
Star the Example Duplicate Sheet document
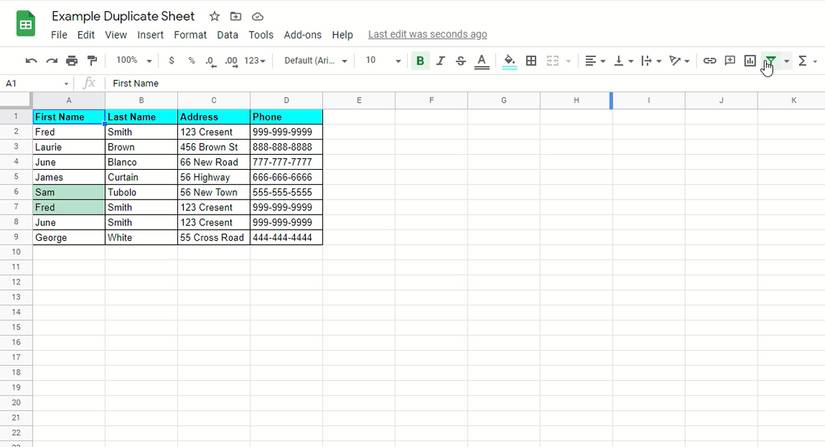click(214, 16)
